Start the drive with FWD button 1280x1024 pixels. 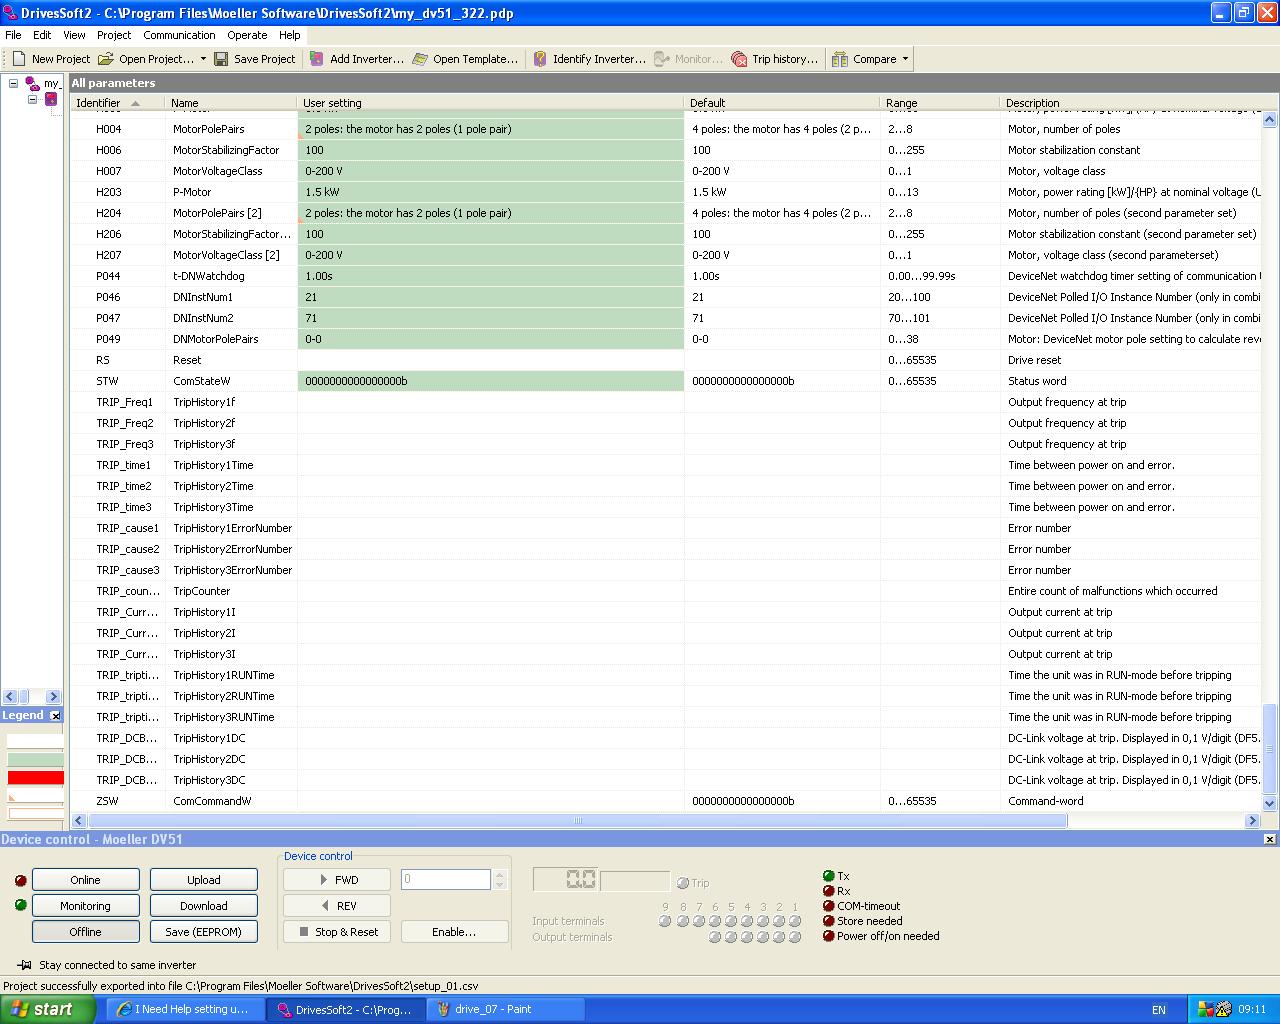[337, 880]
